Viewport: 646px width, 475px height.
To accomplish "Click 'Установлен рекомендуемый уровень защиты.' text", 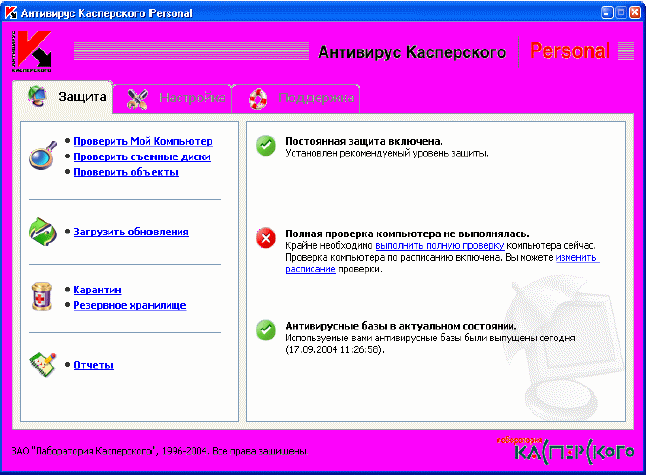I will tap(387, 154).
